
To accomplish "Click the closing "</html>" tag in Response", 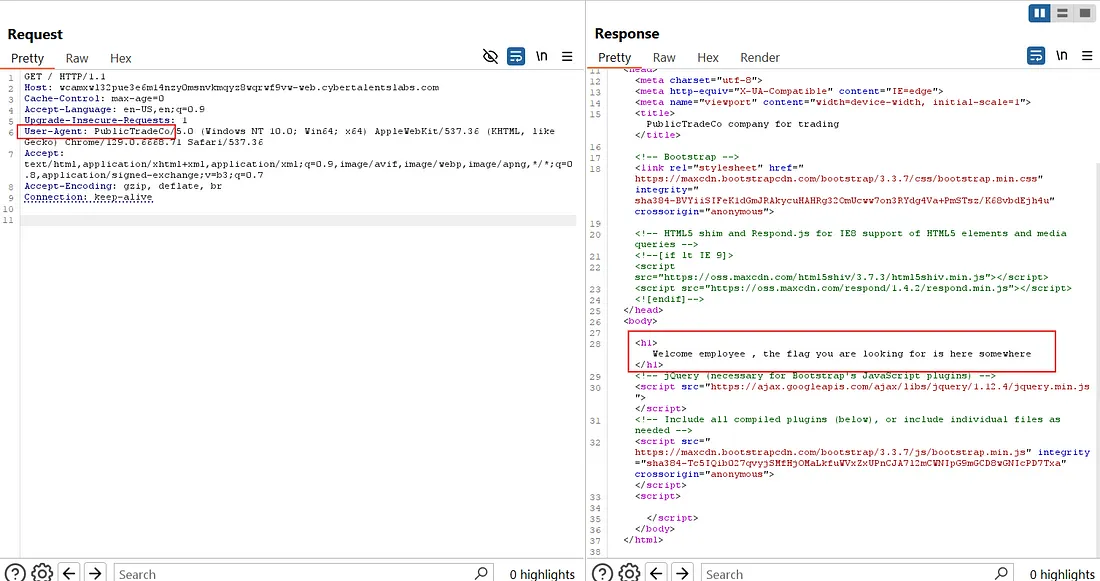I will click(x=643, y=540).
